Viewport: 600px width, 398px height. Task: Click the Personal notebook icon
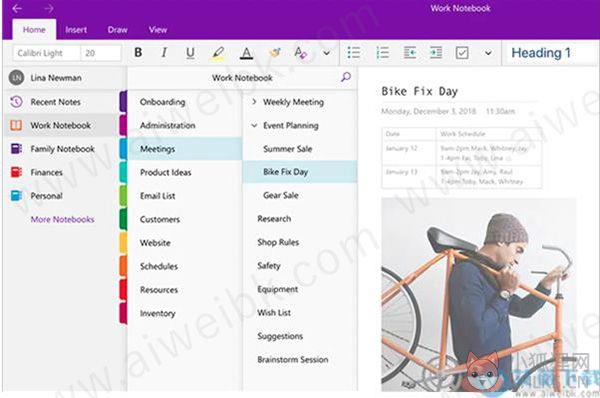point(16,196)
